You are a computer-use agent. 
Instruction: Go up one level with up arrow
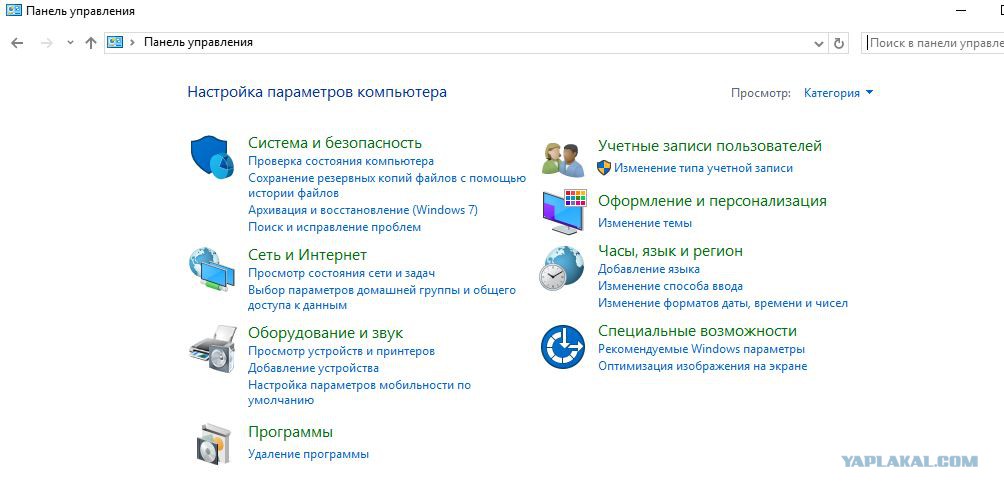point(91,43)
